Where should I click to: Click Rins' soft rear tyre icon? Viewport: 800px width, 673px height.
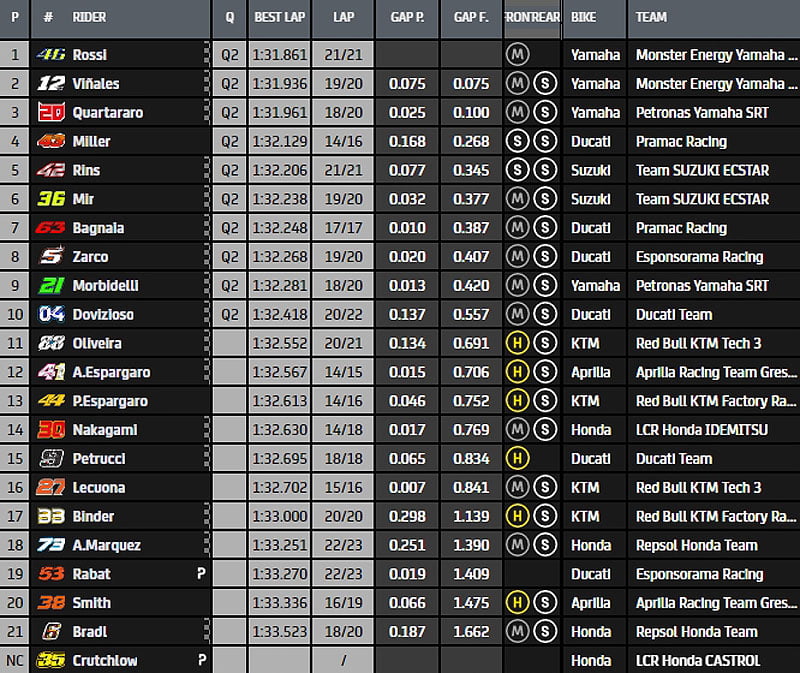pos(545,170)
